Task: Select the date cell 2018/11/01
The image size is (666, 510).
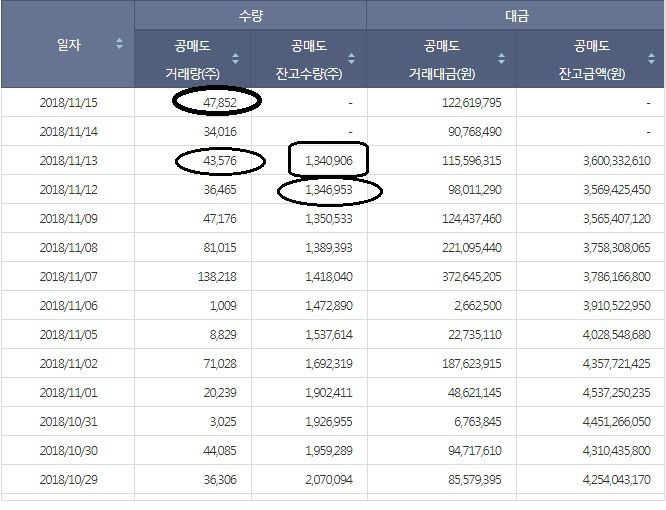Action: tap(68, 392)
